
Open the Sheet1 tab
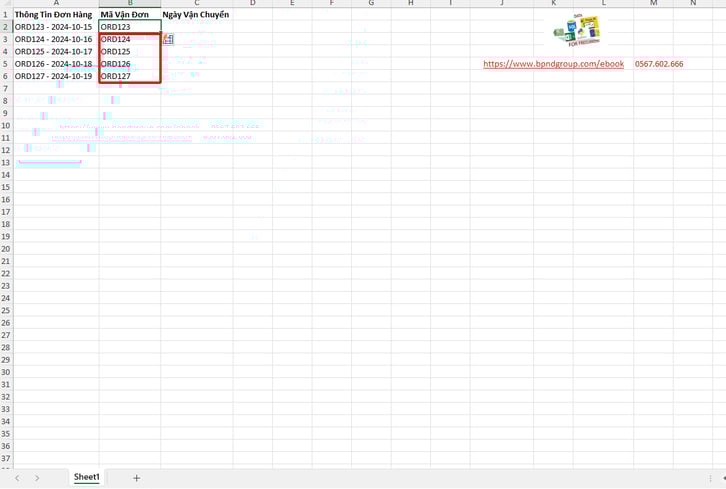87,477
